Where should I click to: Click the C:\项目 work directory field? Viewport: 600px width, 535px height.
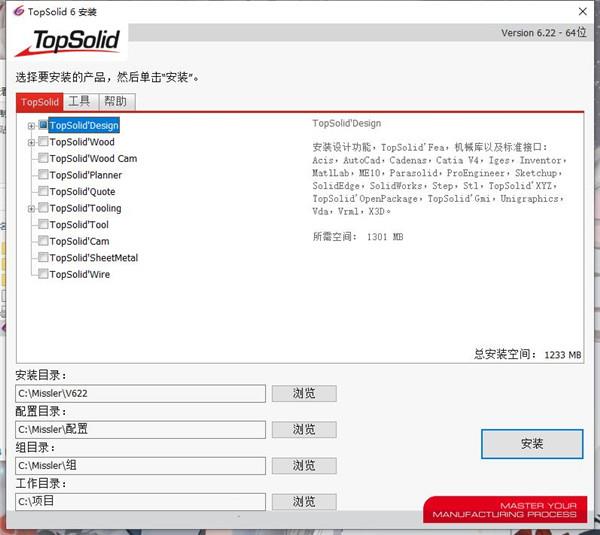click(140, 502)
